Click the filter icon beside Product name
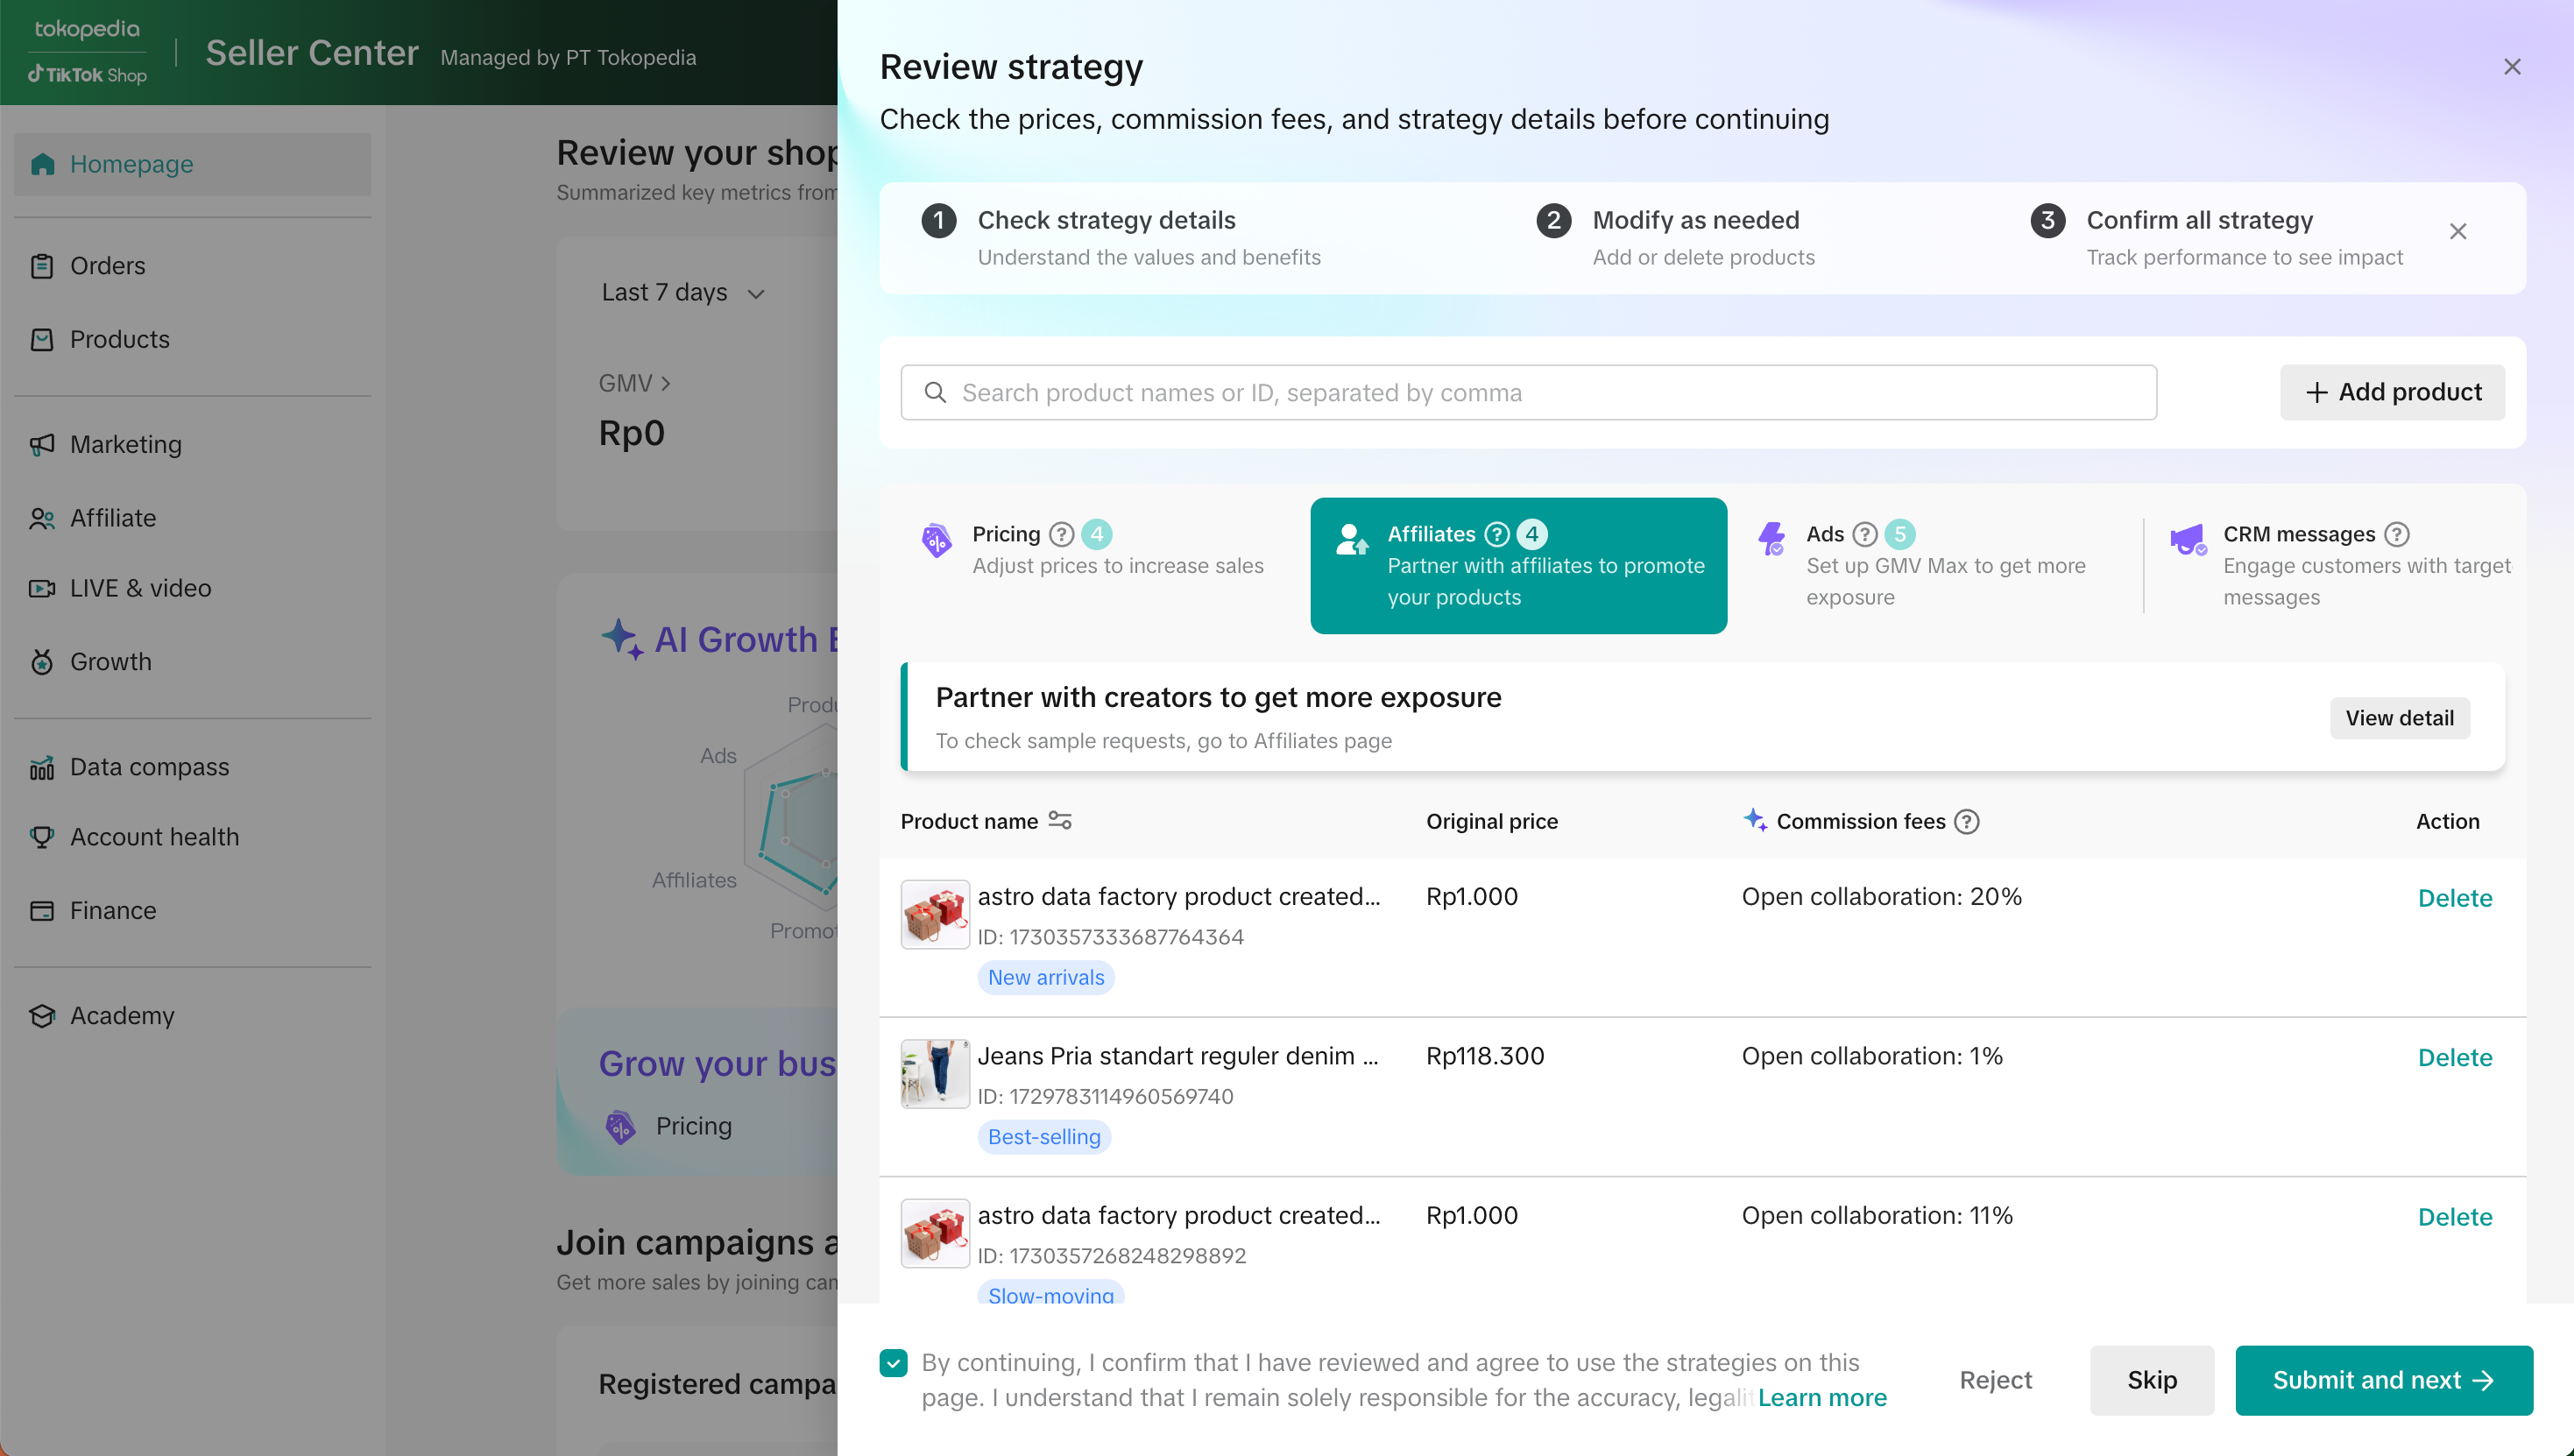 (1060, 820)
